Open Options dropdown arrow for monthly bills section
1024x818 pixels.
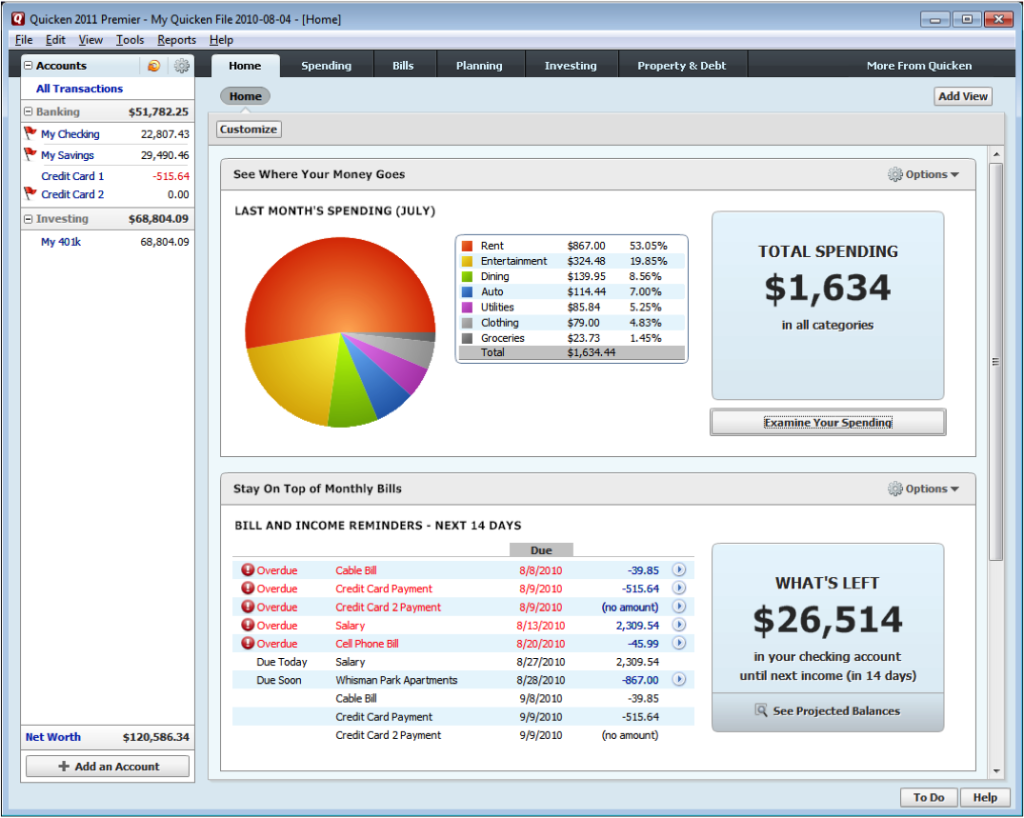[955, 489]
